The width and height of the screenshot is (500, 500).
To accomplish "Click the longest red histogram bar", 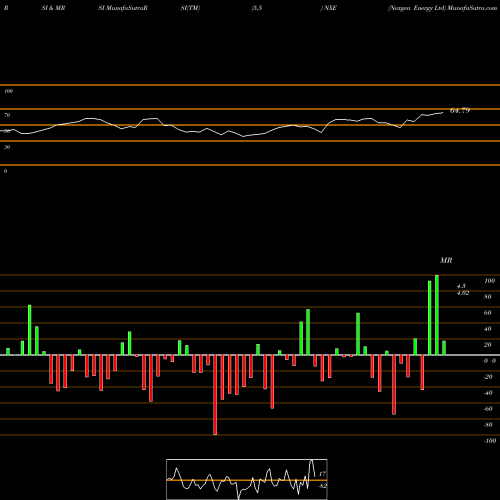I will point(215,395).
